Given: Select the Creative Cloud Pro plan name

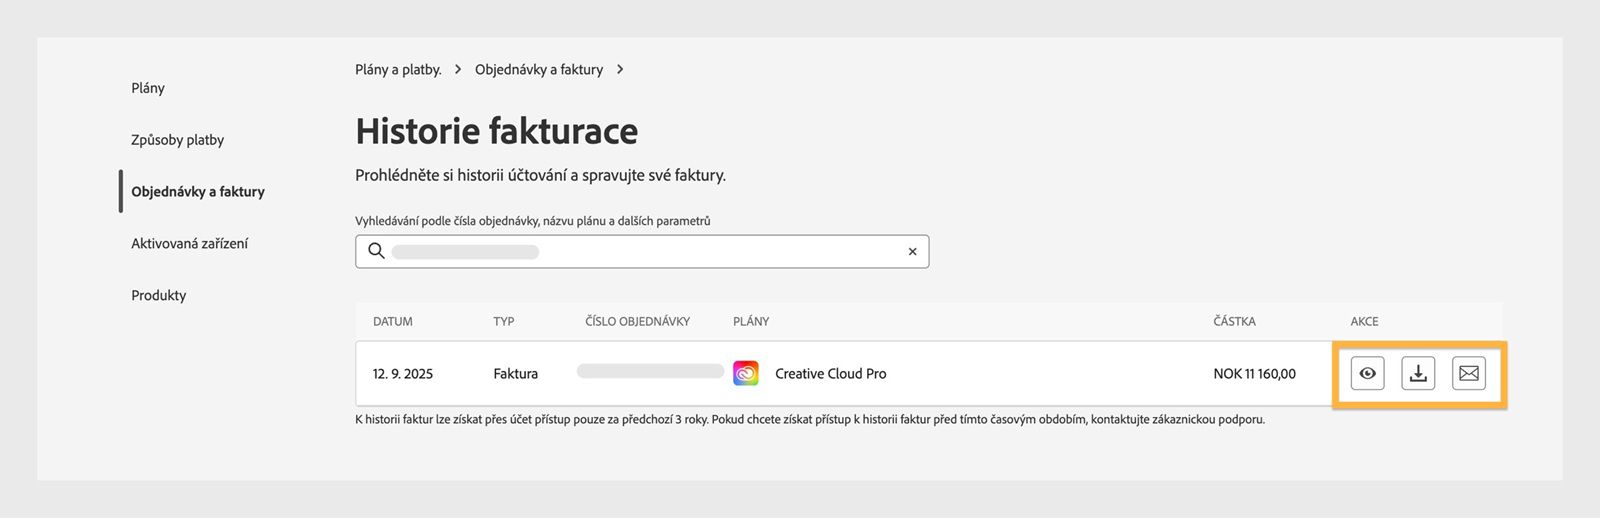Looking at the screenshot, I should tap(830, 373).
